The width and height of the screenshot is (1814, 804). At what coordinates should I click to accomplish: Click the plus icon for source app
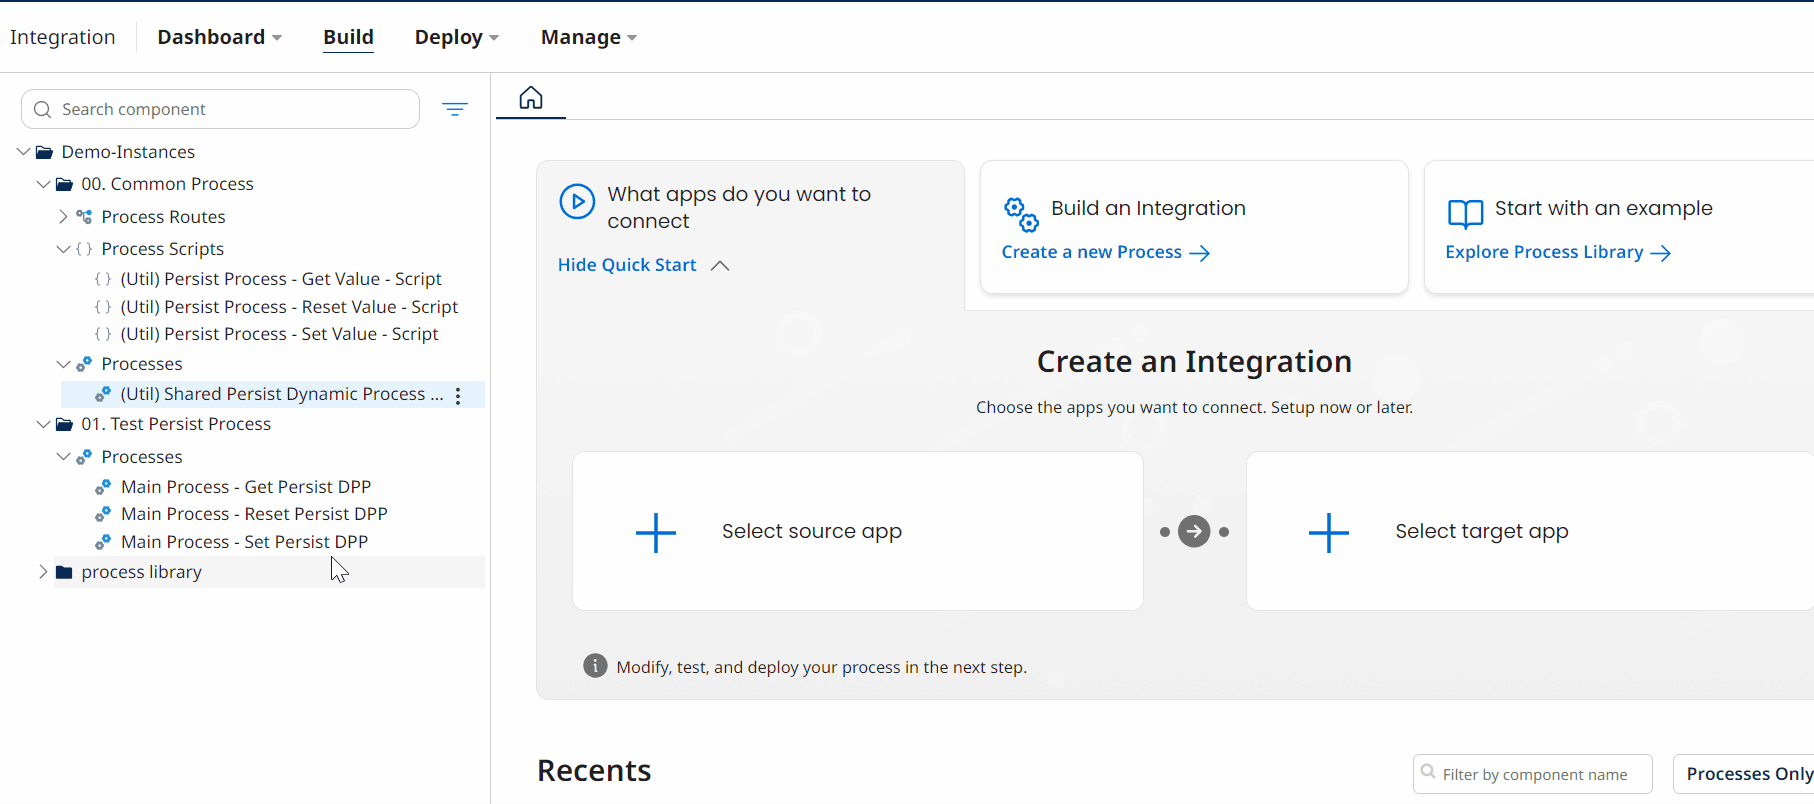click(656, 532)
